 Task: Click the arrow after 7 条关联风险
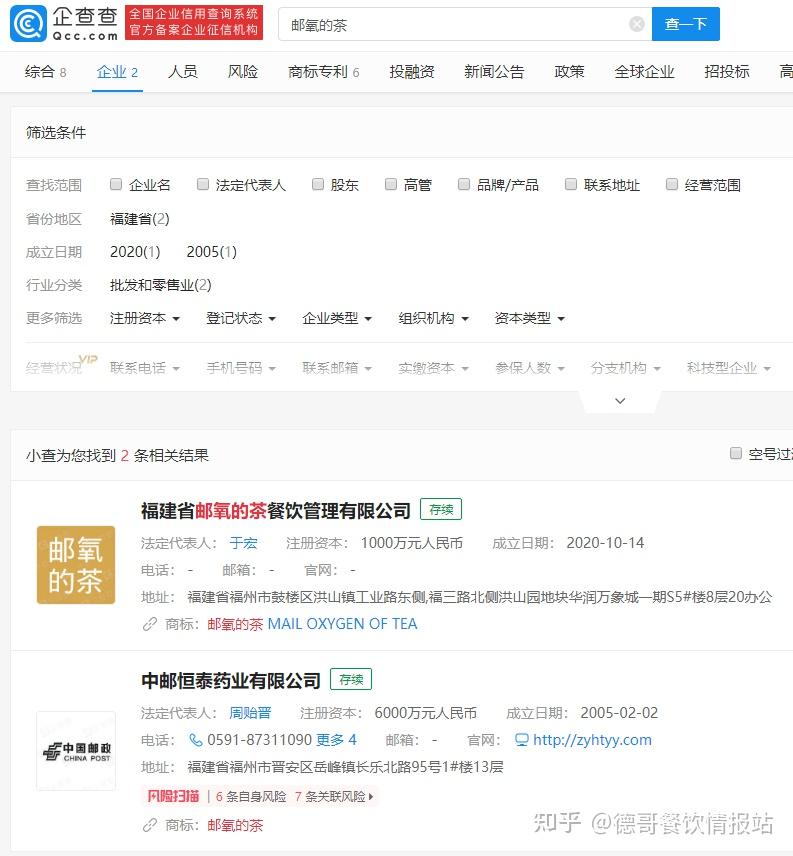coord(371,796)
